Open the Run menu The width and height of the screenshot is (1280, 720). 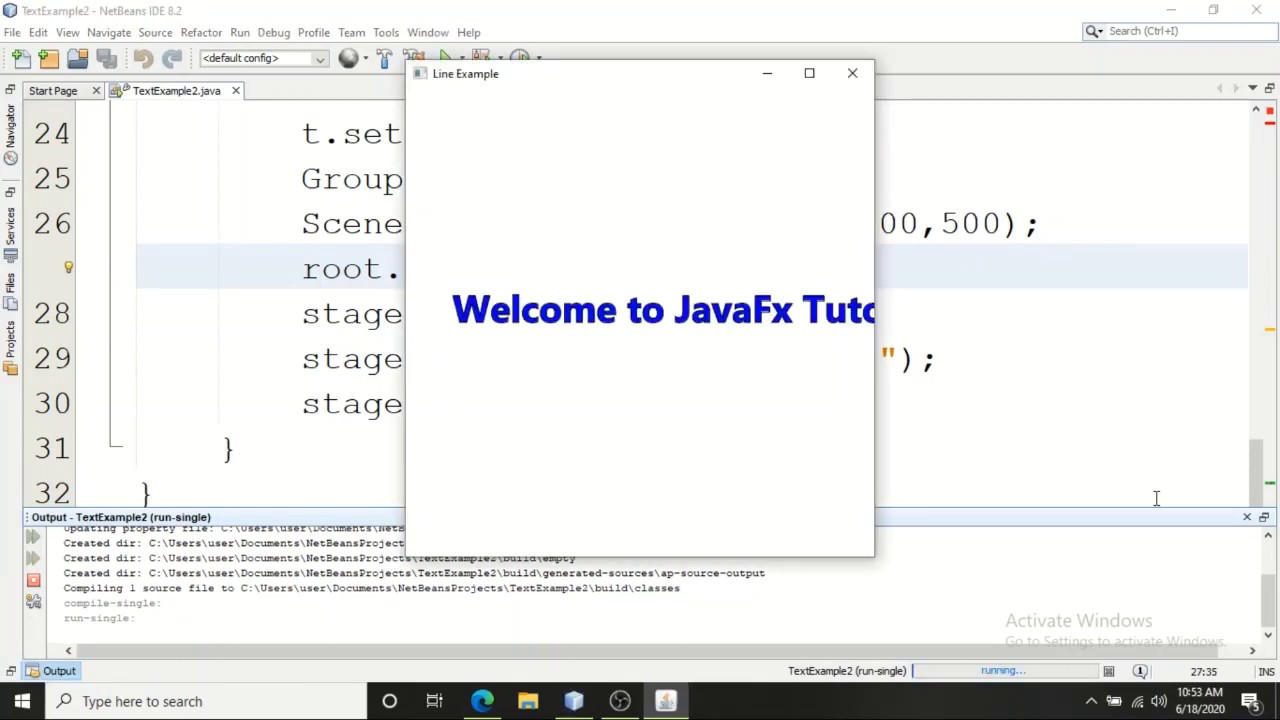[240, 32]
